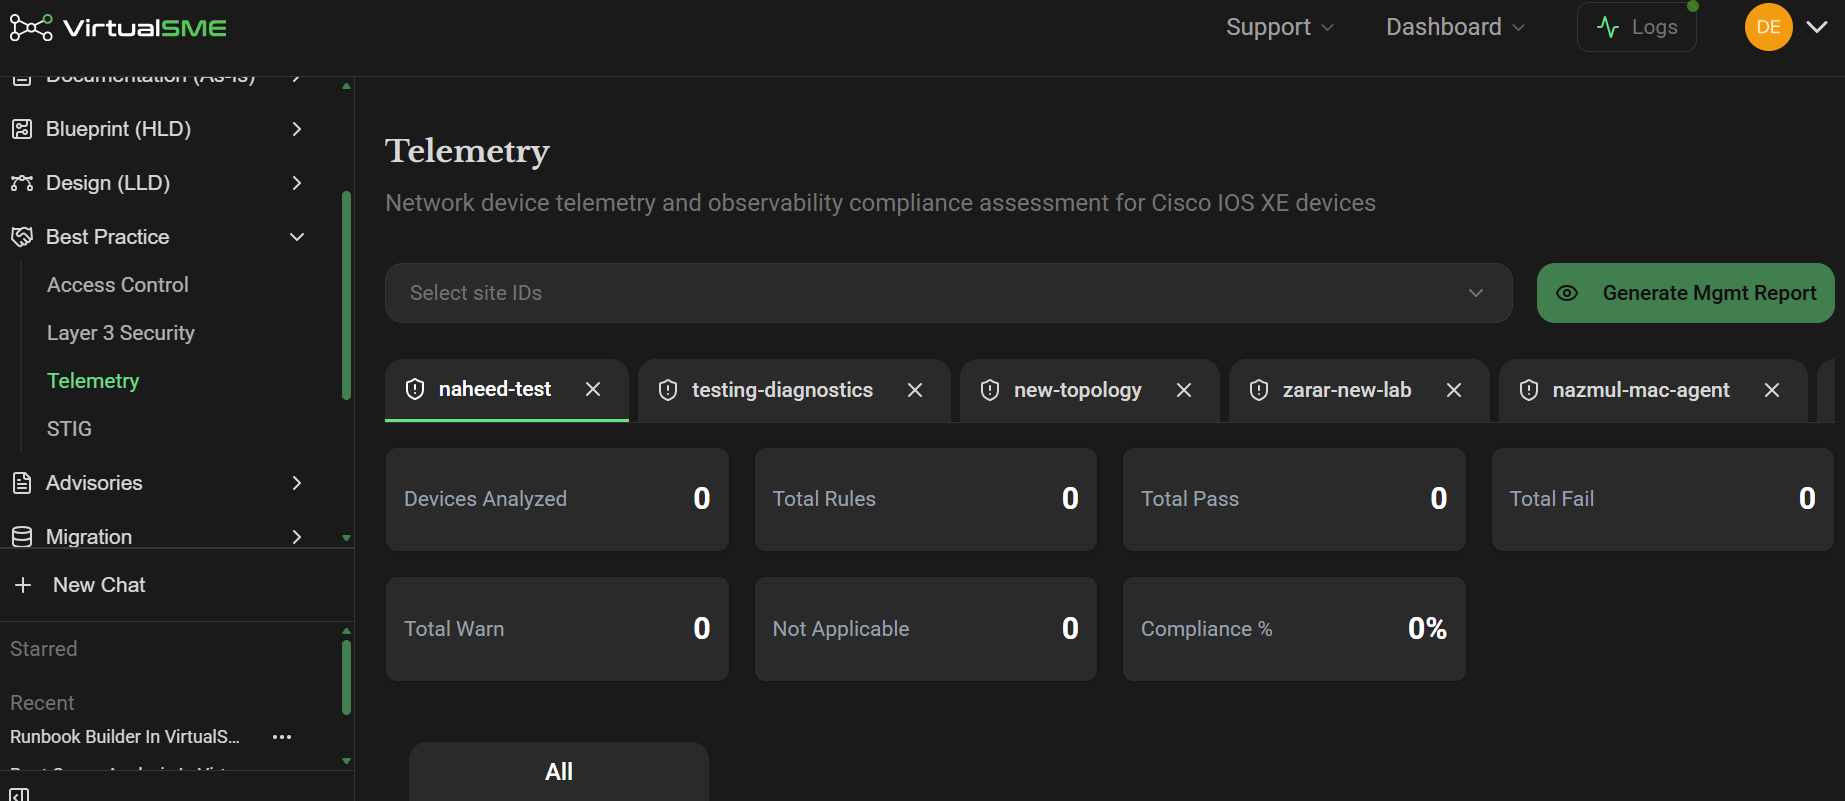Viewport: 1845px width, 801px height.
Task: Expand the Blueprint (HLD) chevron
Action: click(296, 129)
